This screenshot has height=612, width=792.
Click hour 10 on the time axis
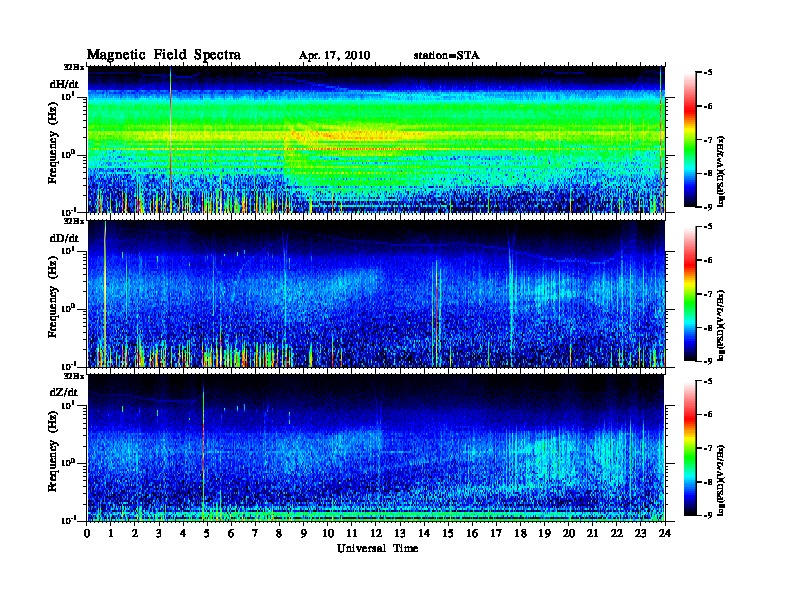(x=328, y=534)
